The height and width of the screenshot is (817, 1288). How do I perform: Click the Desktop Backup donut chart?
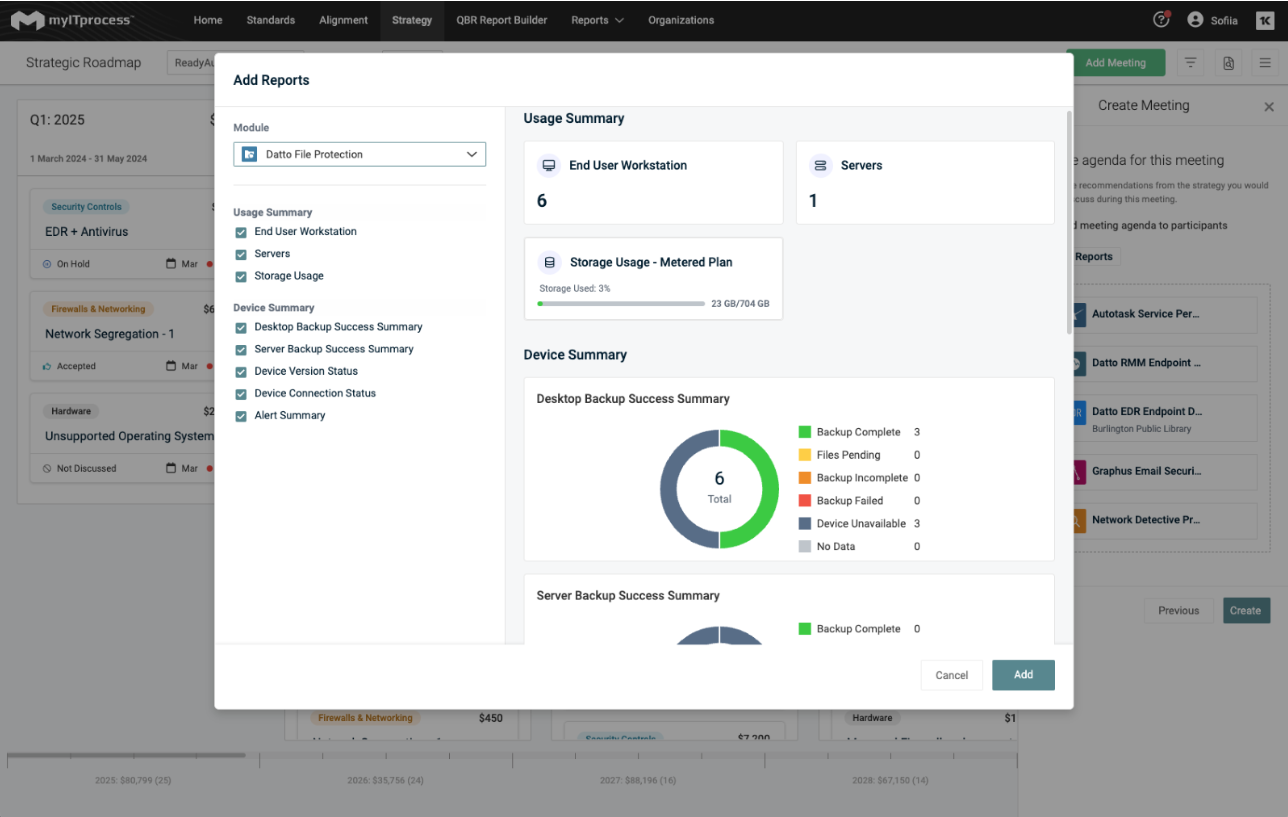coord(719,489)
